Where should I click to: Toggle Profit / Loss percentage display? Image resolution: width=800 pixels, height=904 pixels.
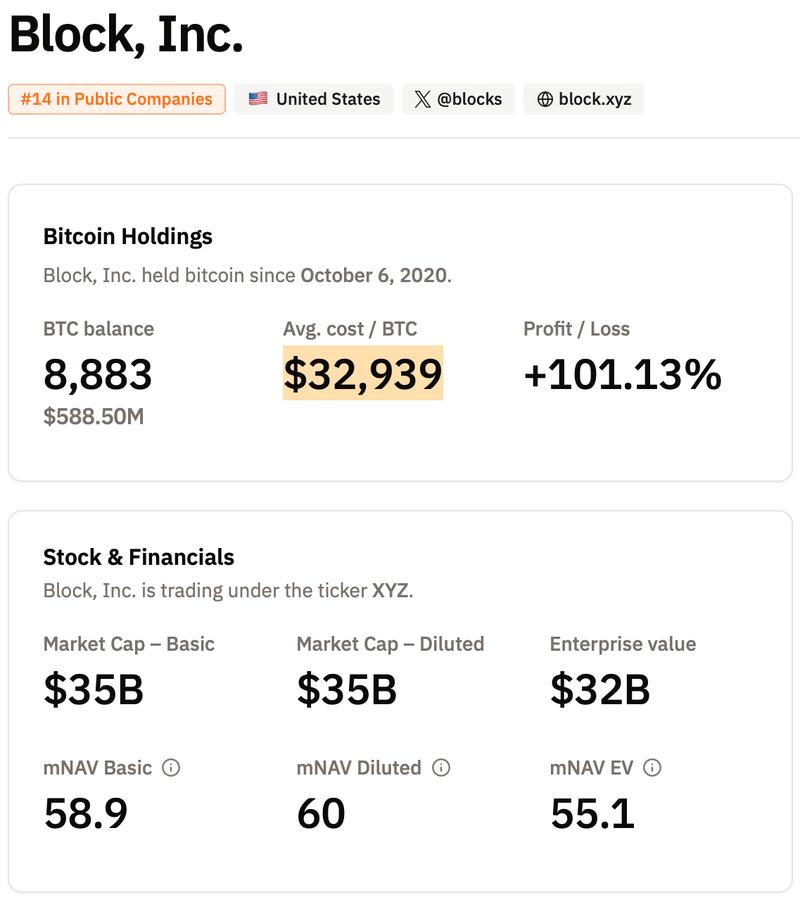click(623, 375)
